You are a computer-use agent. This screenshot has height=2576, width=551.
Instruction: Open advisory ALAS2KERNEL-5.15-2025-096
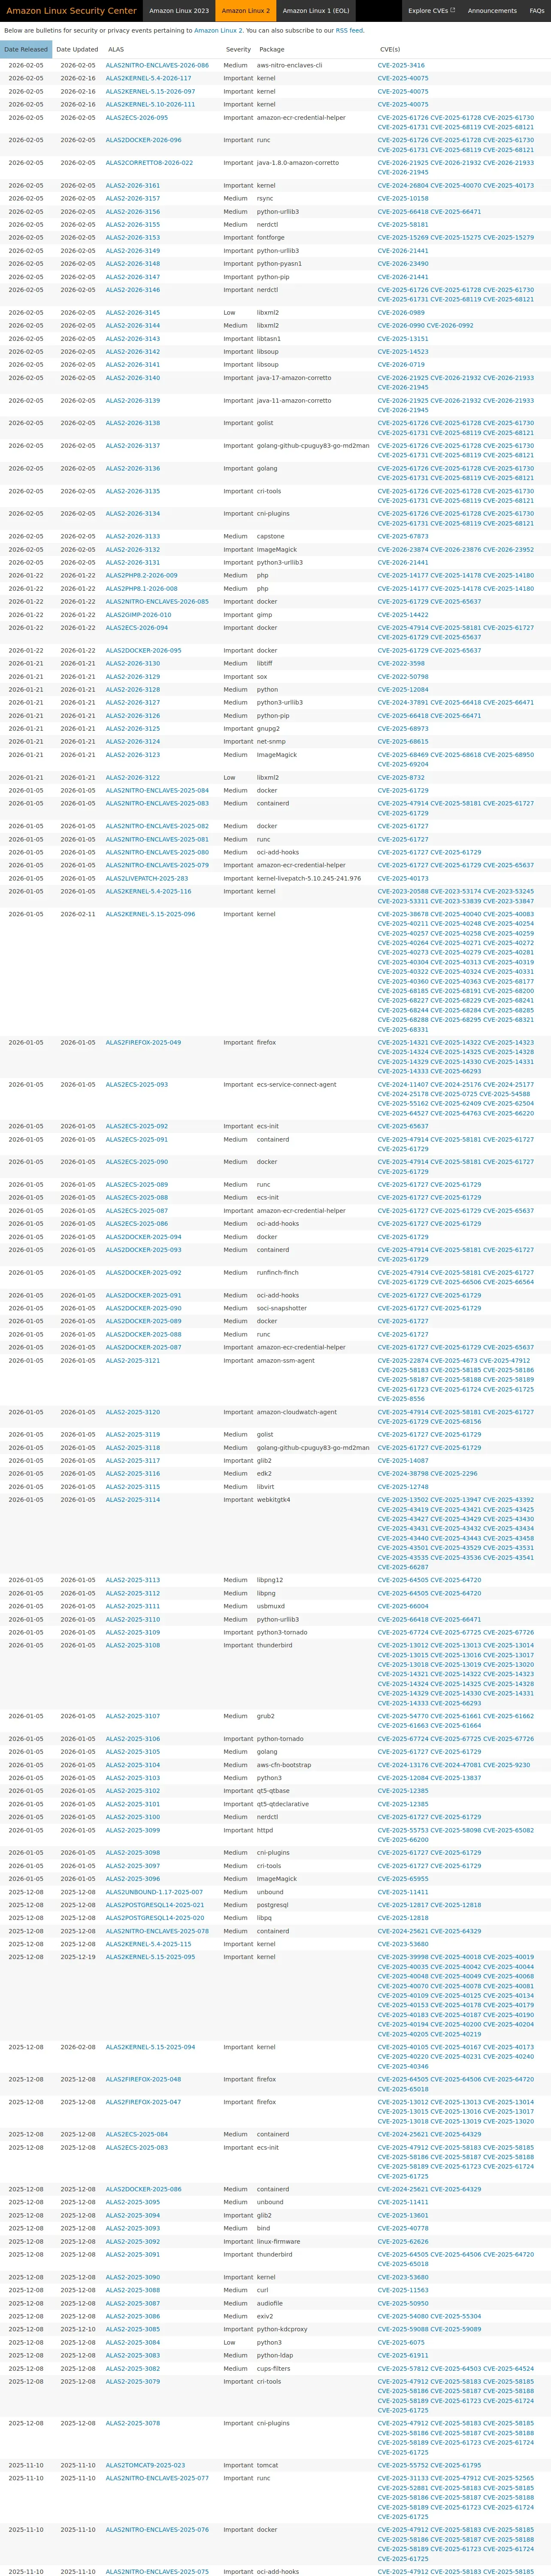click(150, 914)
